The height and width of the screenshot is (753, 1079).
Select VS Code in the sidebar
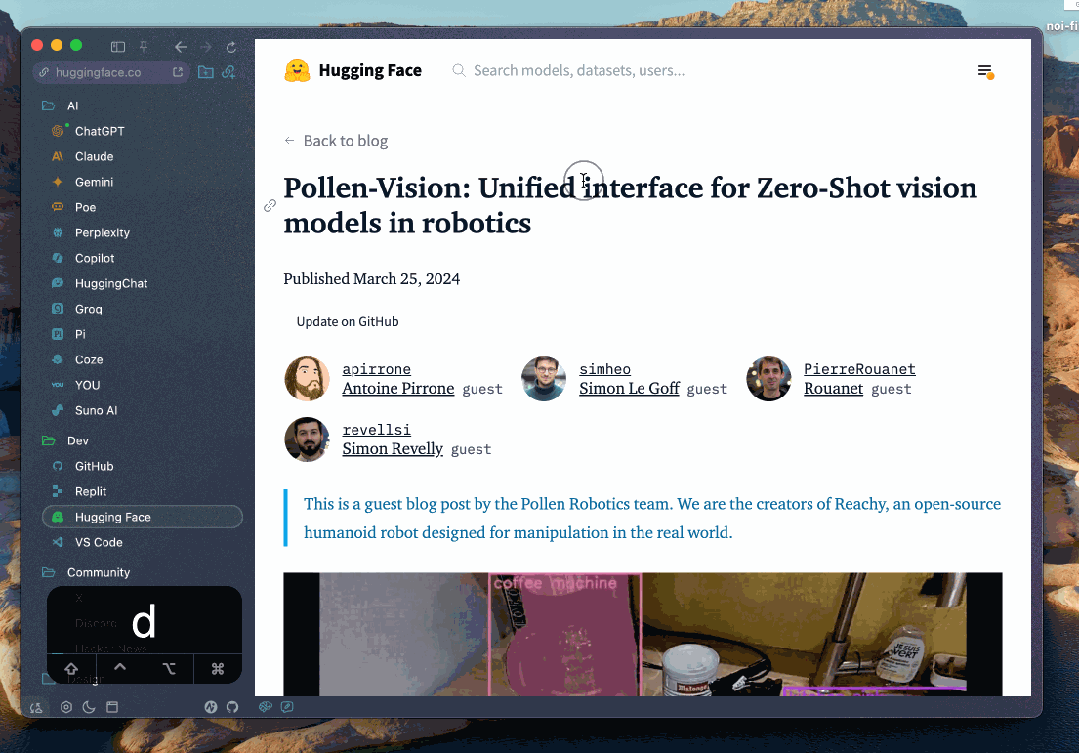98,542
